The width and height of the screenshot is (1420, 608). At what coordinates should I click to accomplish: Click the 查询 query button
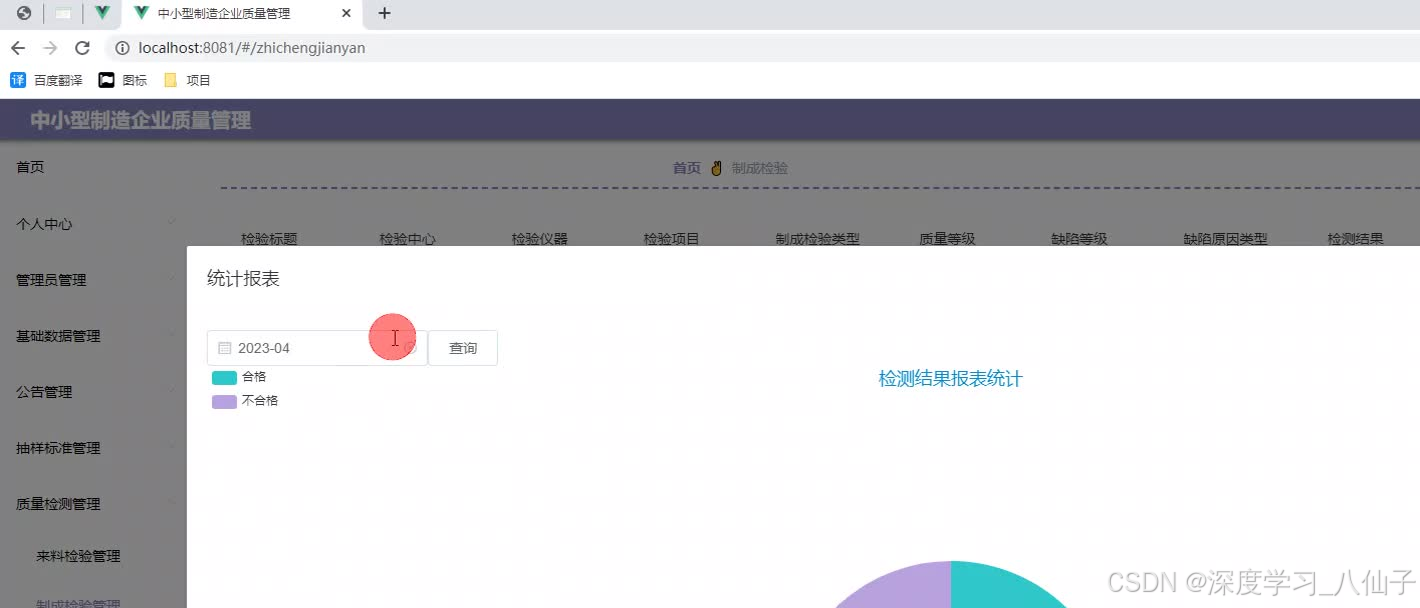(463, 348)
